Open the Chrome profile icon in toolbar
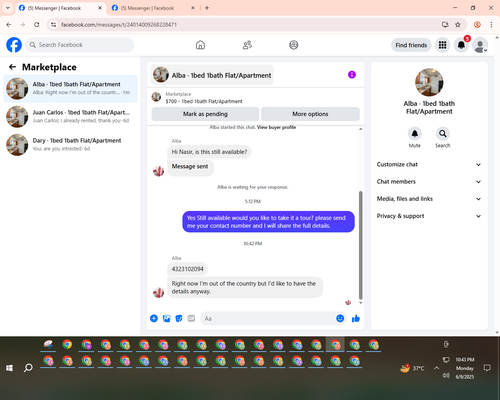 [x=477, y=24]
